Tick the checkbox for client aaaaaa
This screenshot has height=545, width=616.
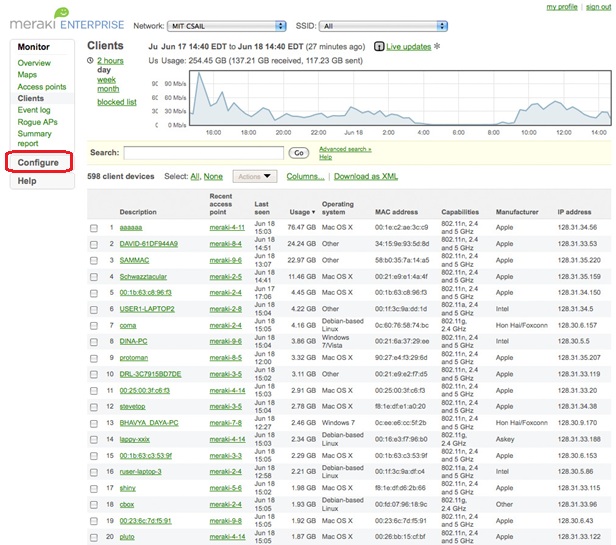coord(94,228)
